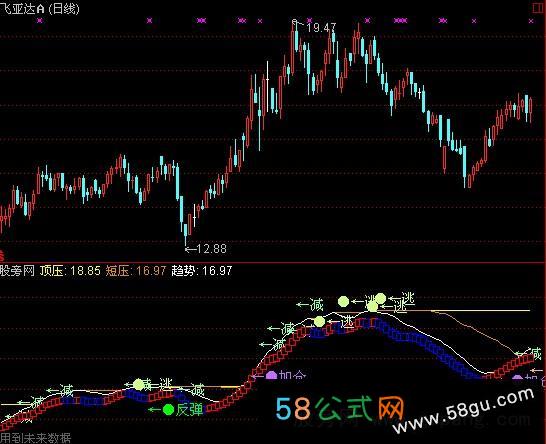The image size is (546, 444).
Task: Click the yellow dot left of lowest 逃
Action: click(319, 322)
